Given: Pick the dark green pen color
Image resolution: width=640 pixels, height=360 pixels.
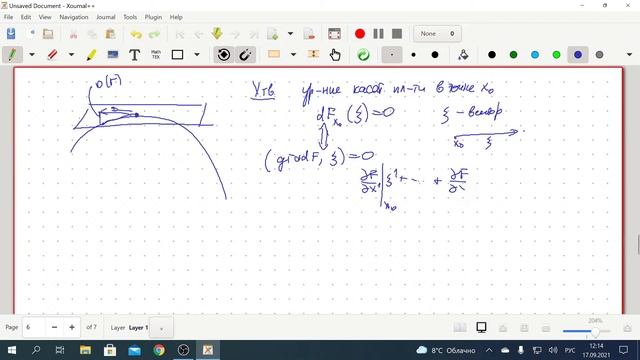Looking at the screenshot, I should pyautogui.click(x=513, y=55).
